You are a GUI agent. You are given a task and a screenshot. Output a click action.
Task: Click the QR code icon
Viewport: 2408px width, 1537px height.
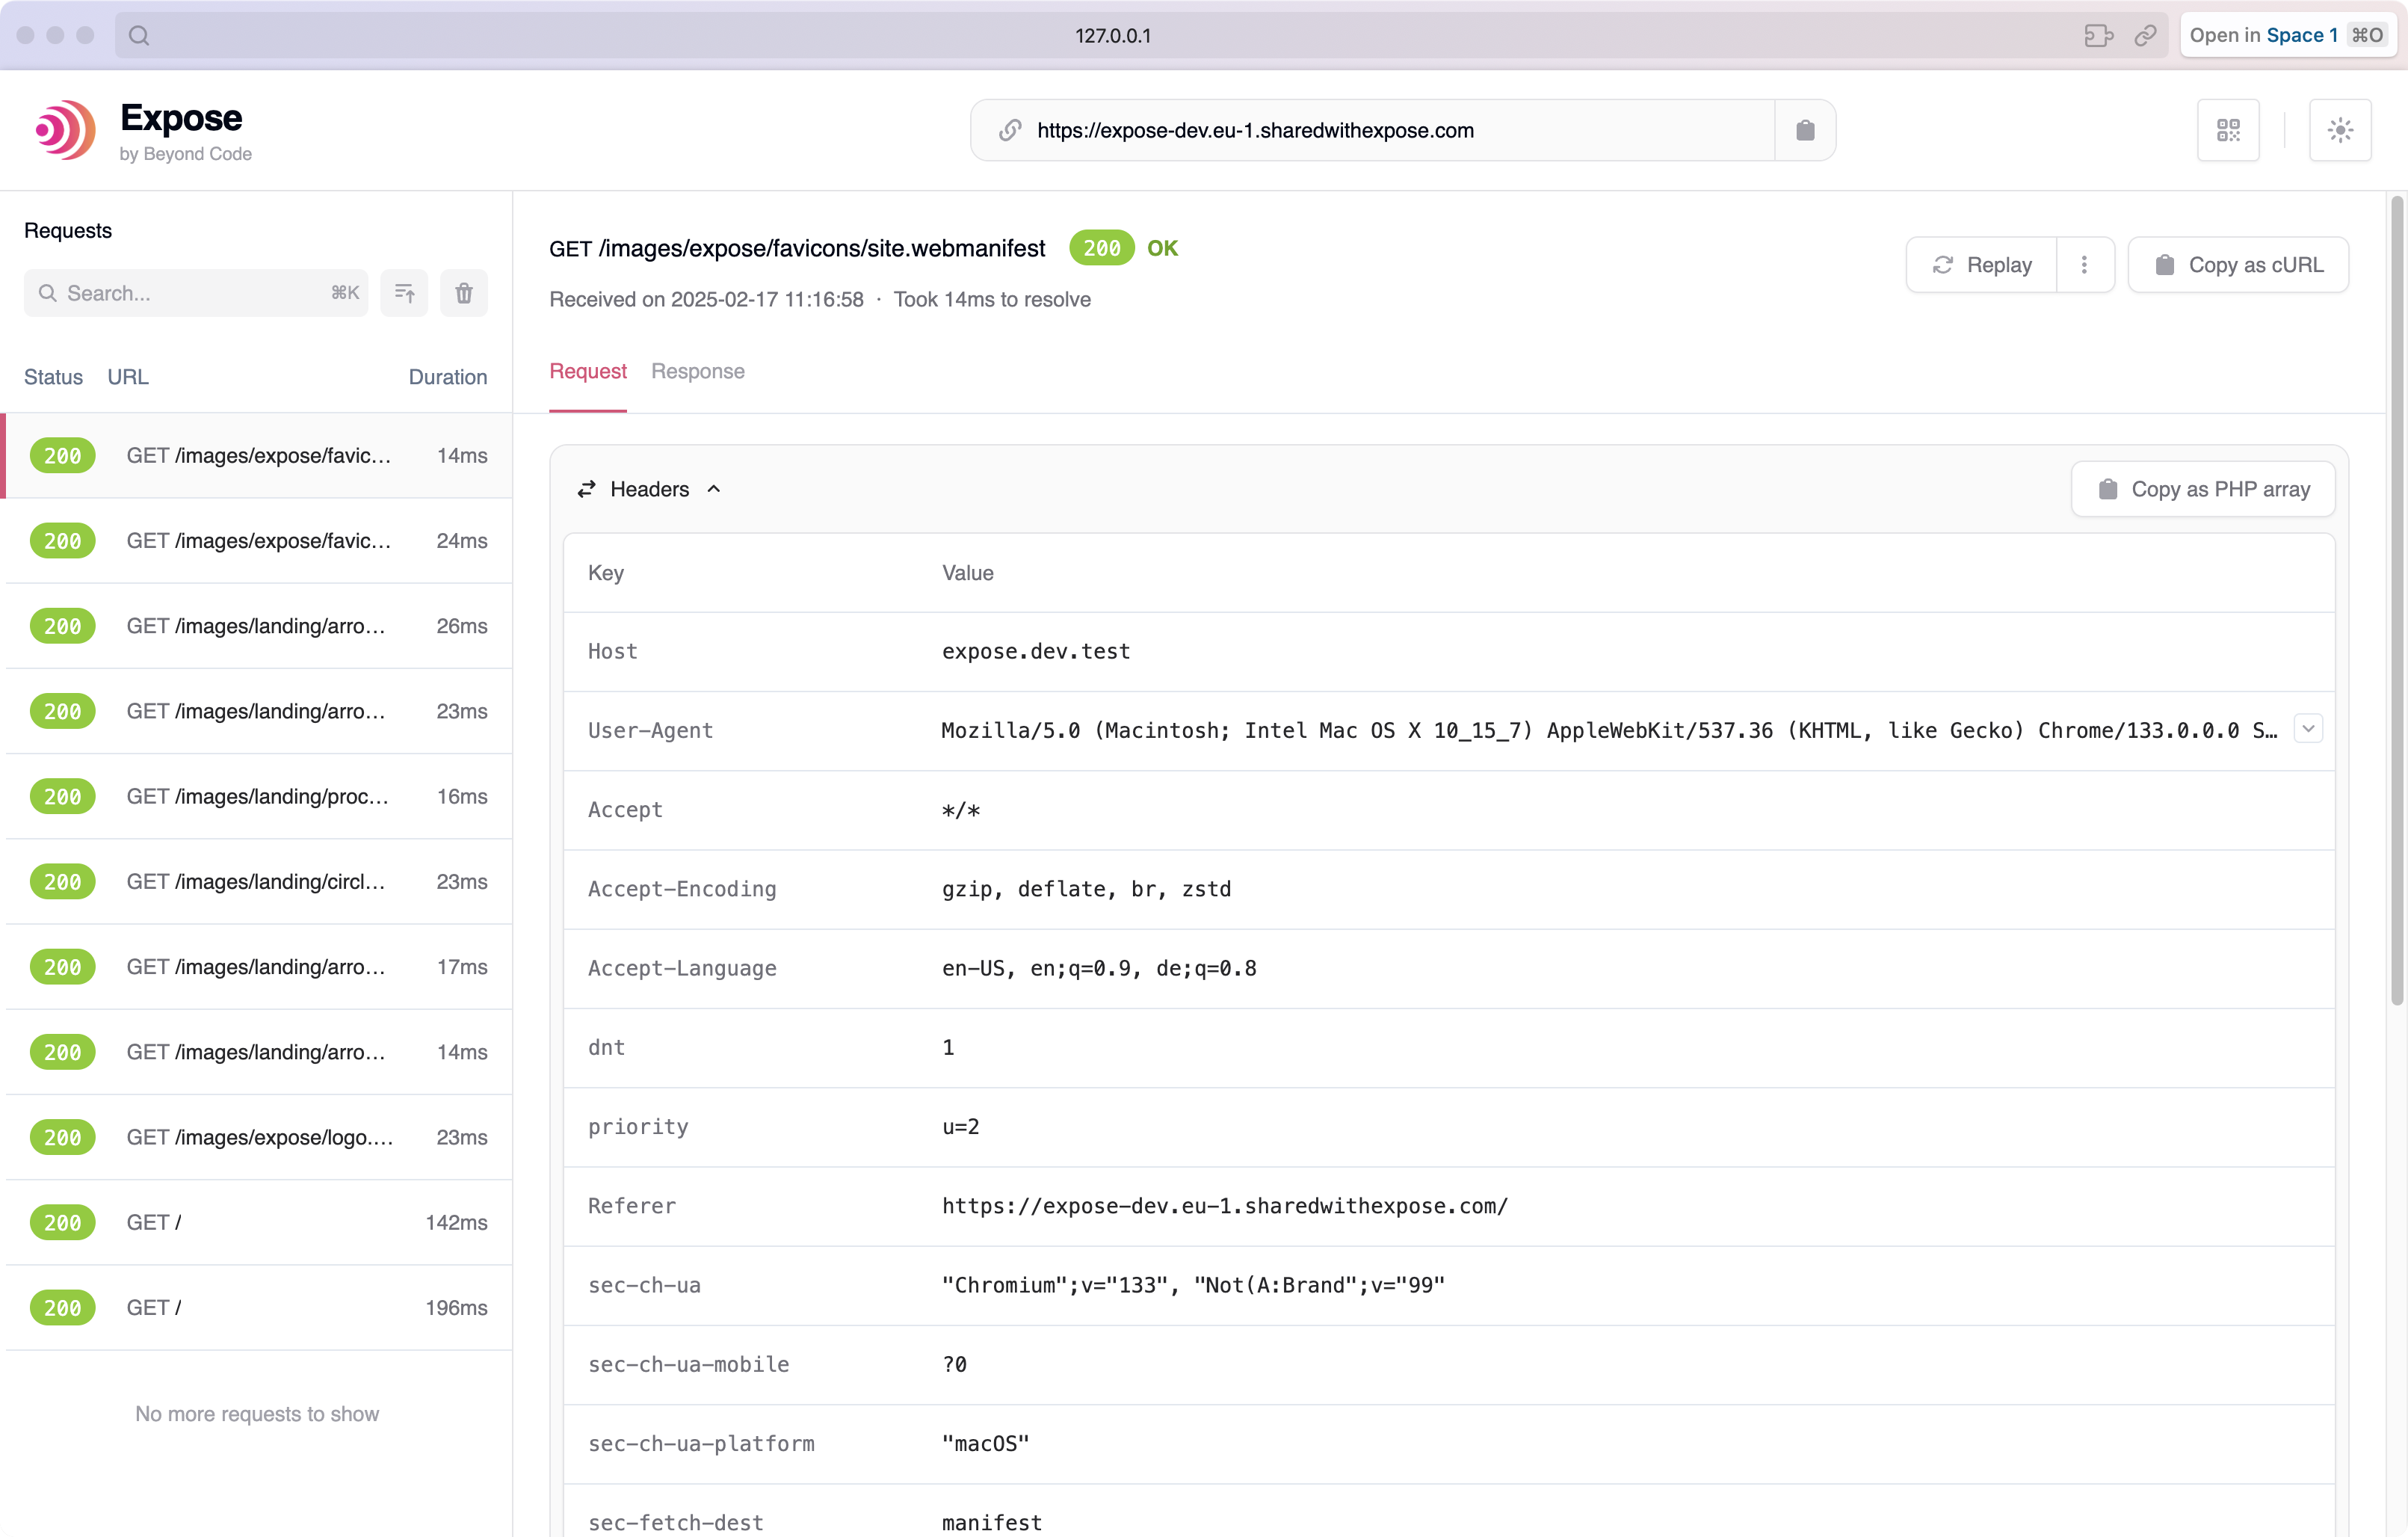pyautogui.click(x=2227, y=130)
